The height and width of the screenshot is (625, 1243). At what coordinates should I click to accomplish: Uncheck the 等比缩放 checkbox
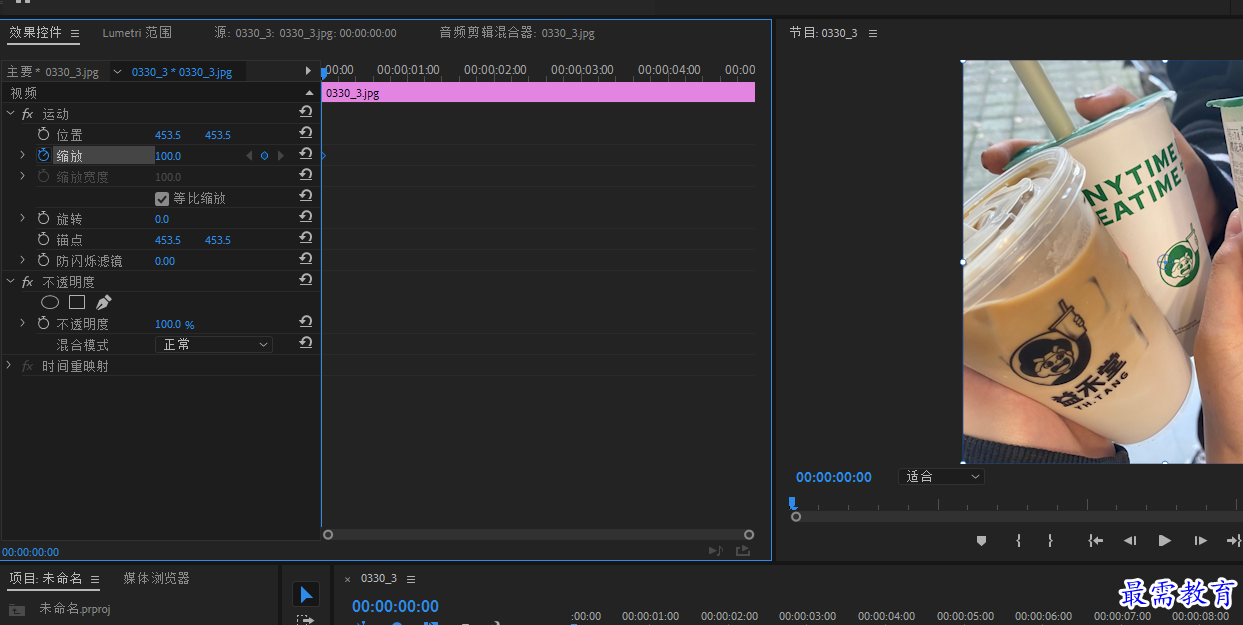tap(162, 198)
